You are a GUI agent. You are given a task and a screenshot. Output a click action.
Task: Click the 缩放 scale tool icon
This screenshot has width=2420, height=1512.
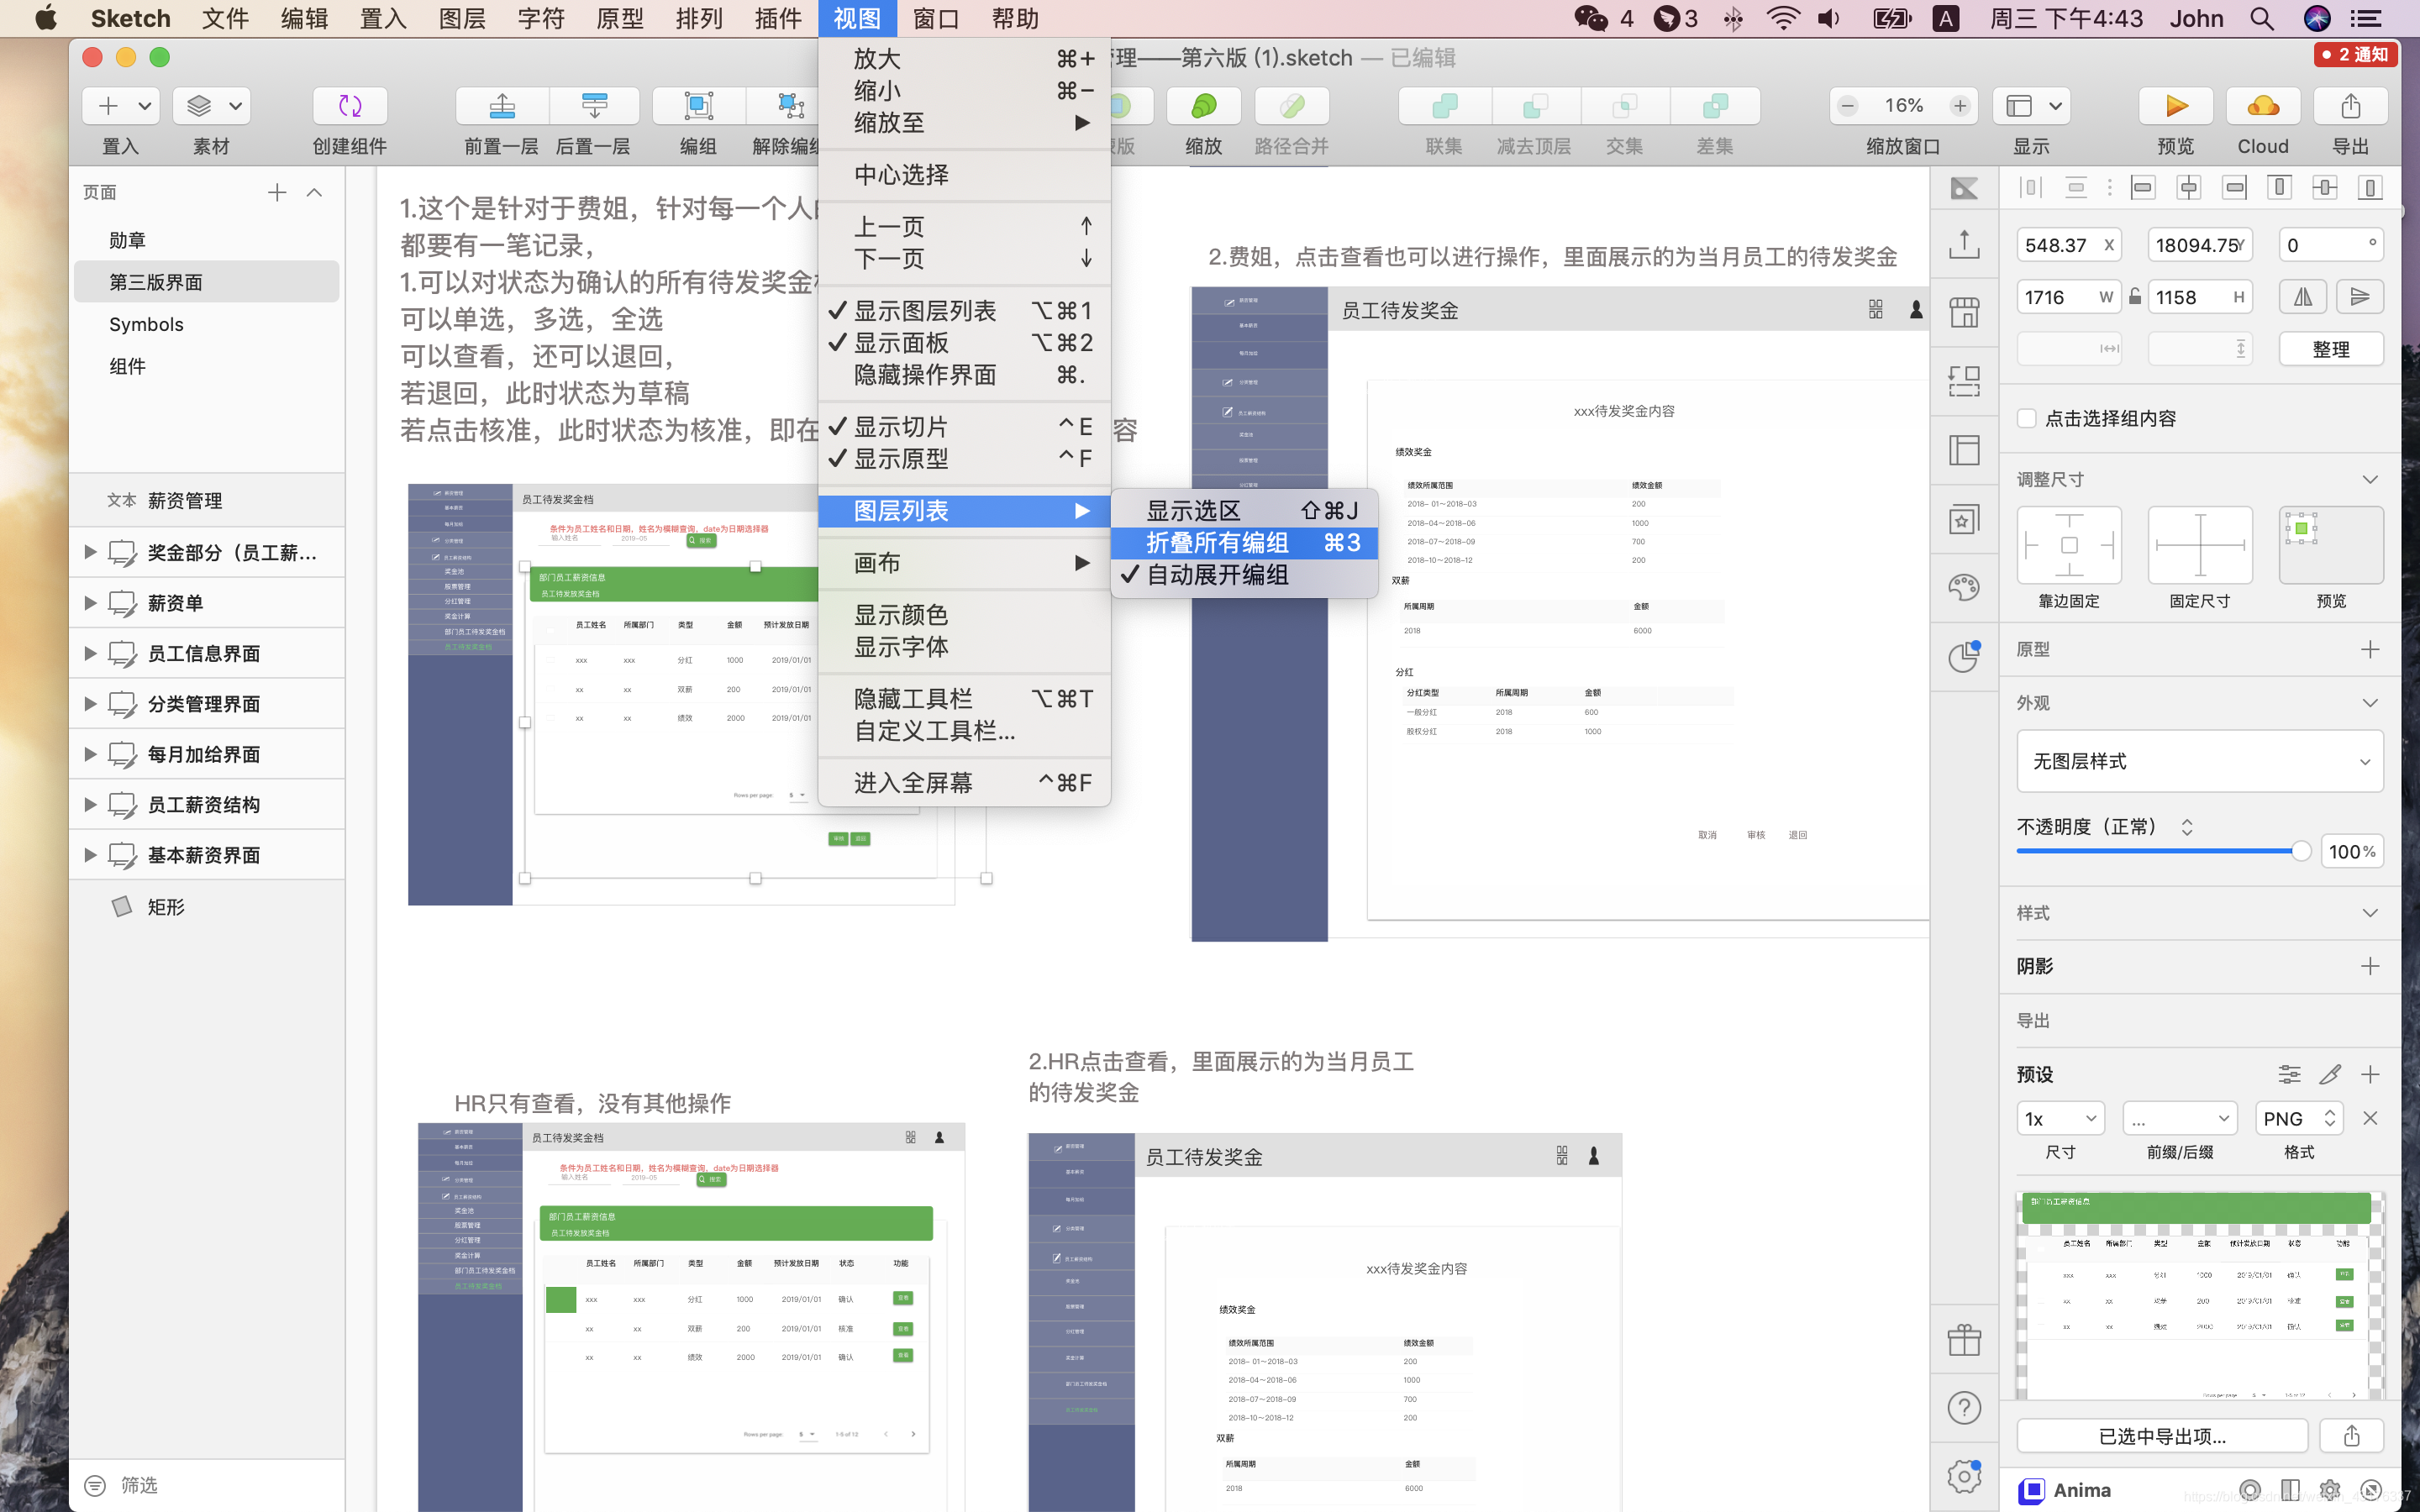point(1203,106)
